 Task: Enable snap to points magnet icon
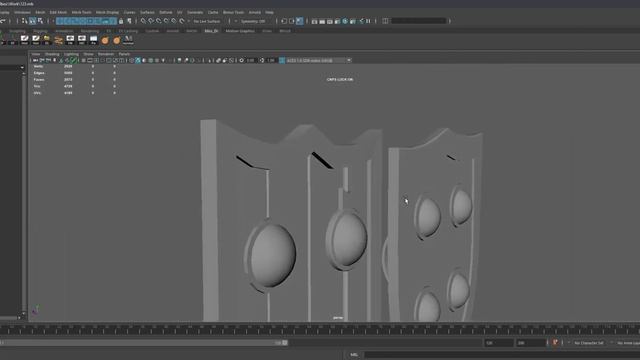click(x=158, y=21)
